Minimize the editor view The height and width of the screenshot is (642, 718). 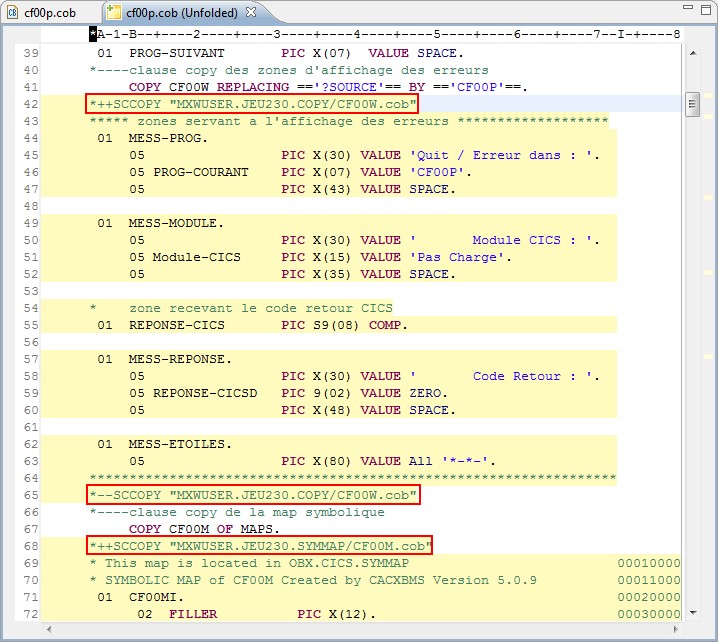point(688,7)
